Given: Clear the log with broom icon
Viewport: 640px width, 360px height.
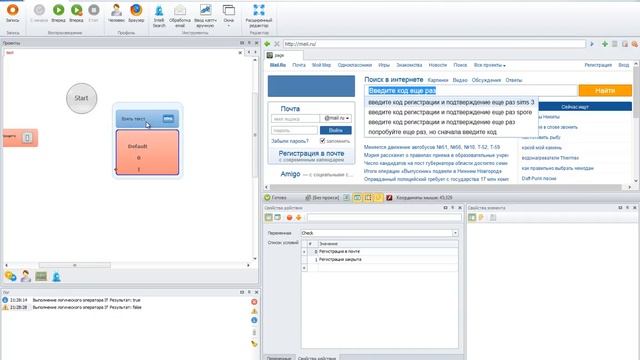Looking at the screenshot, I should [x=254, y=344].
